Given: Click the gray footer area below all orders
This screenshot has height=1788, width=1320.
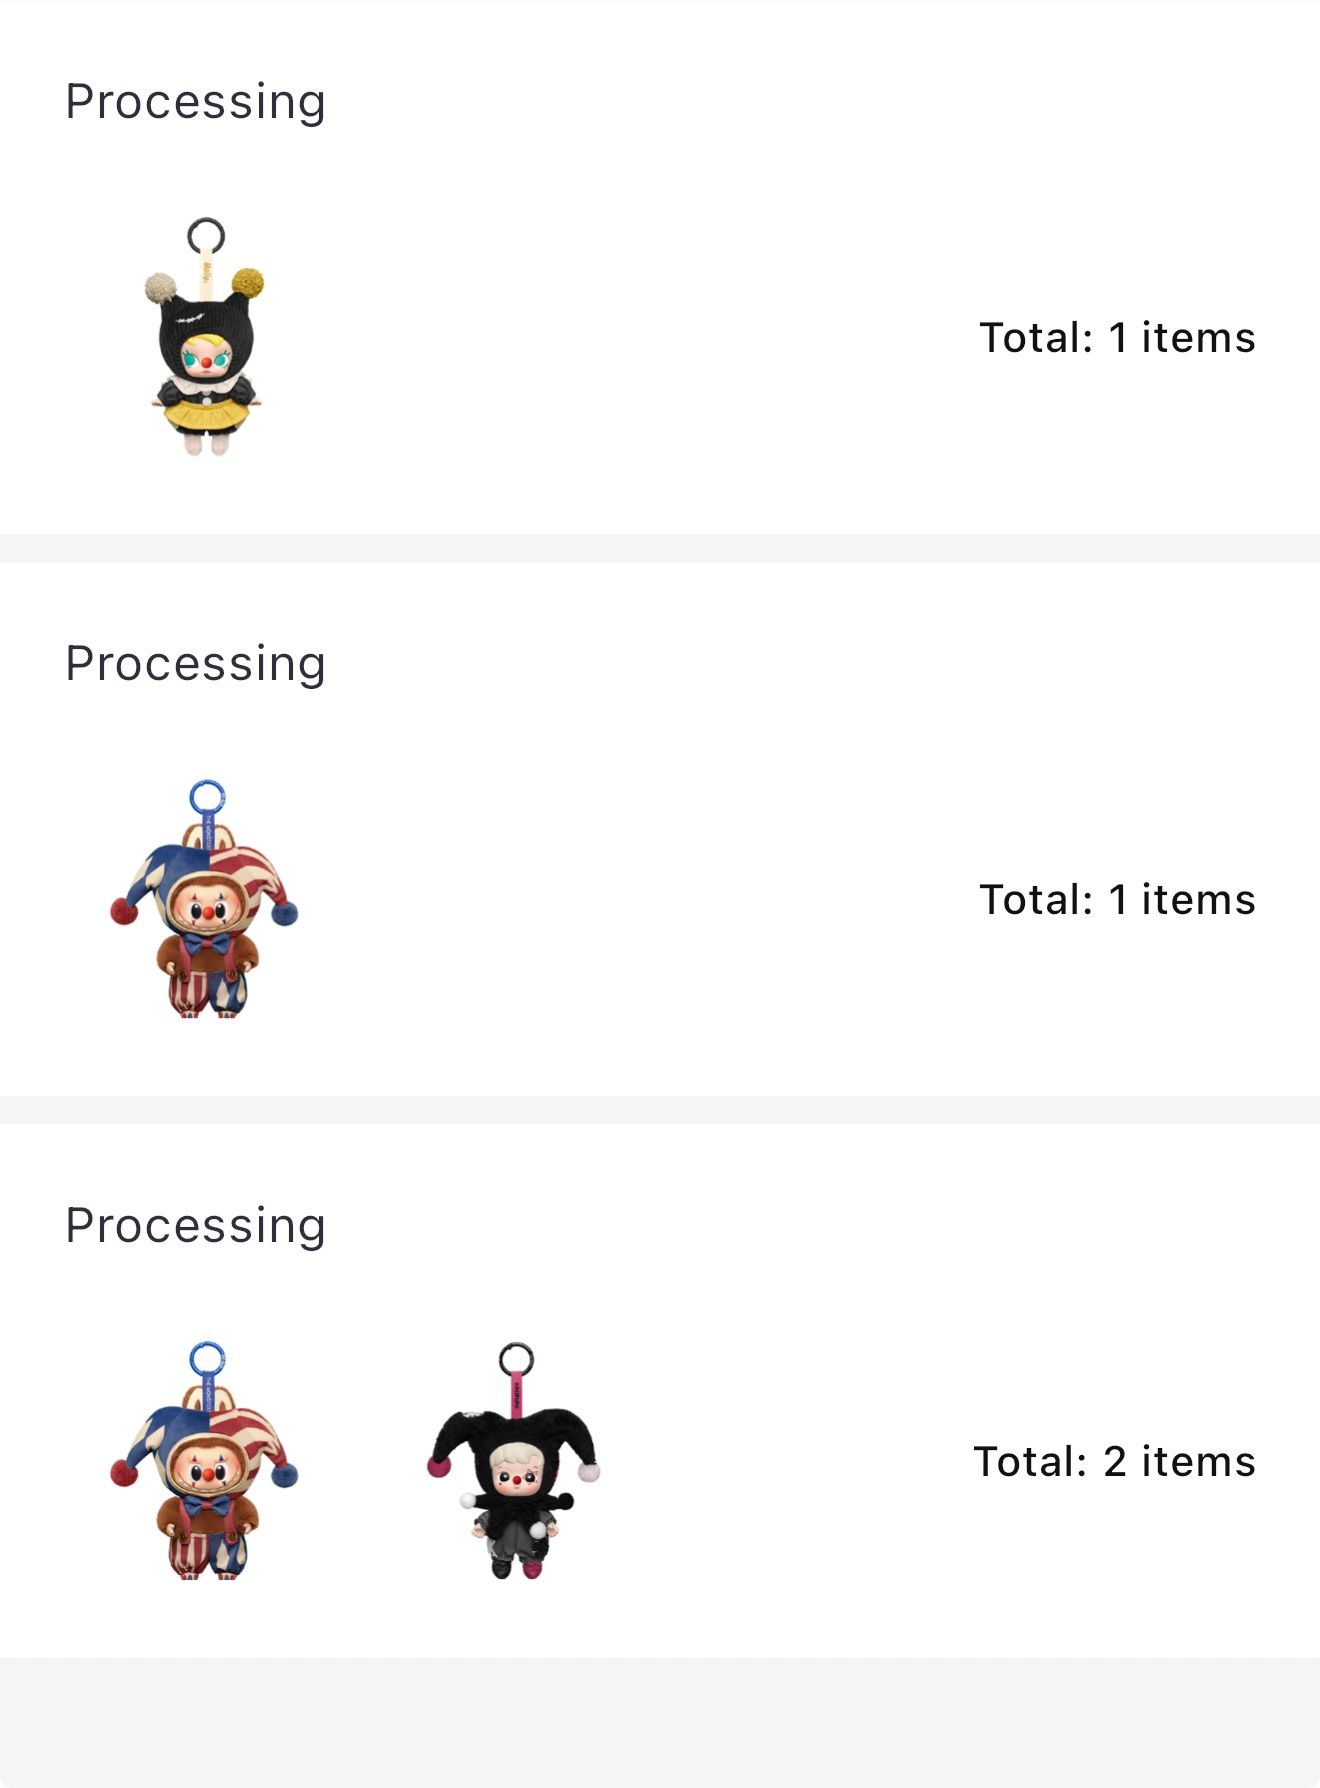Looking at the screenshot, I should (x=660, y=1722).
